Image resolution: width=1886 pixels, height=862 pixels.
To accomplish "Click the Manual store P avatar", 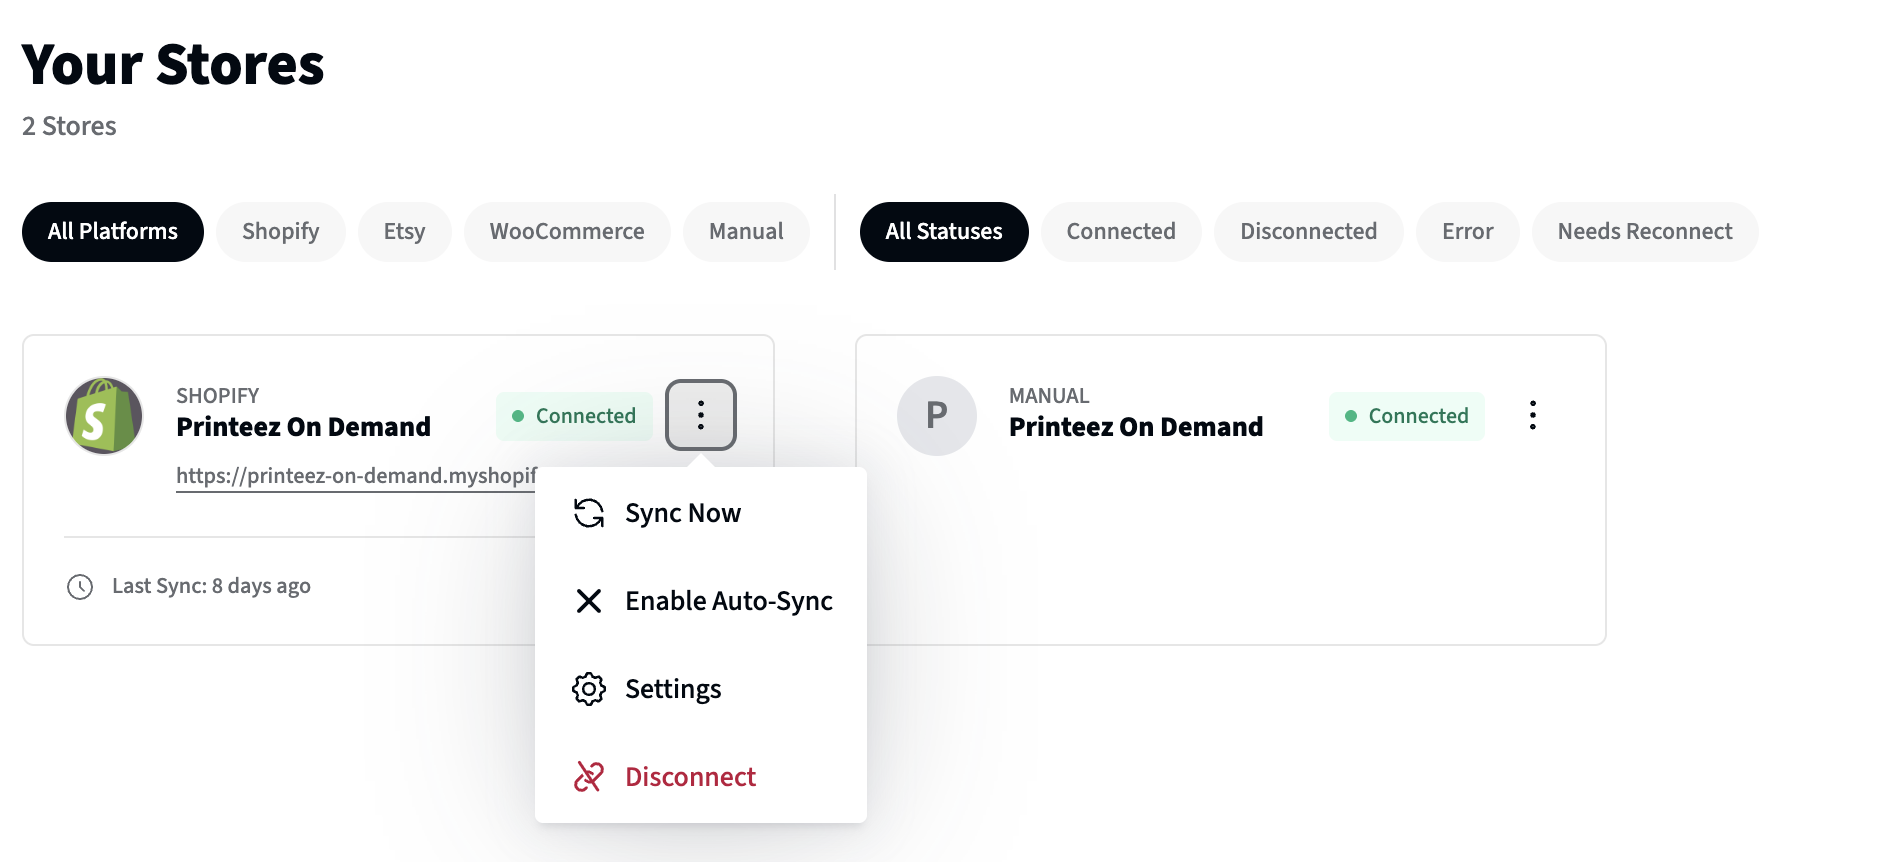I will [937, 416].
